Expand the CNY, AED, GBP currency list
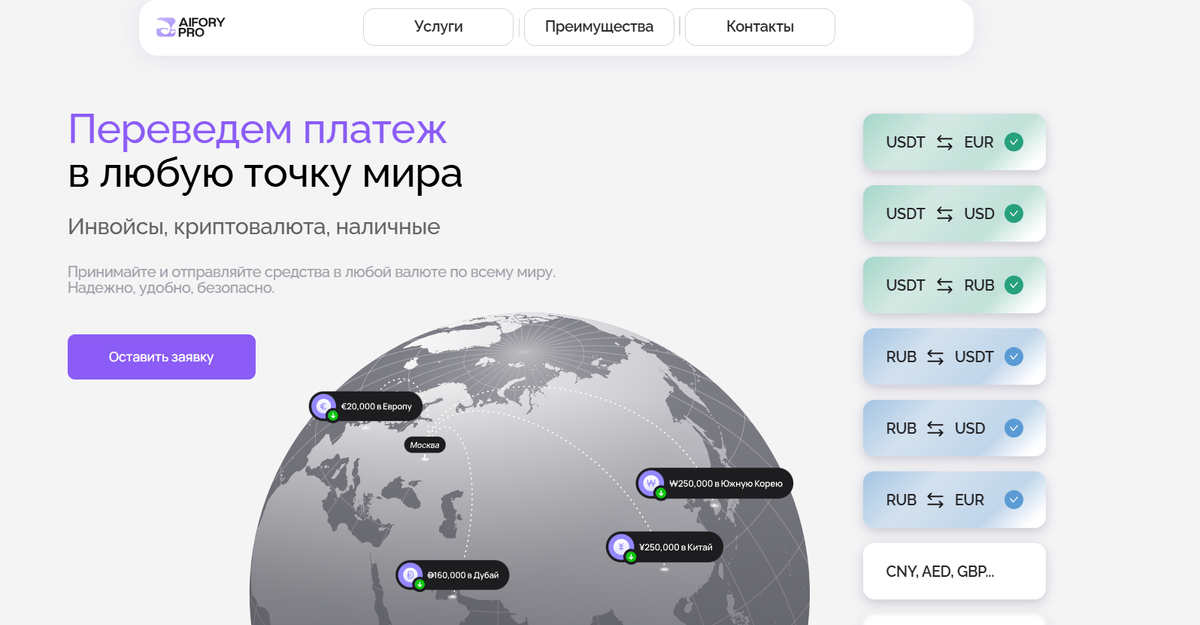 953,570
